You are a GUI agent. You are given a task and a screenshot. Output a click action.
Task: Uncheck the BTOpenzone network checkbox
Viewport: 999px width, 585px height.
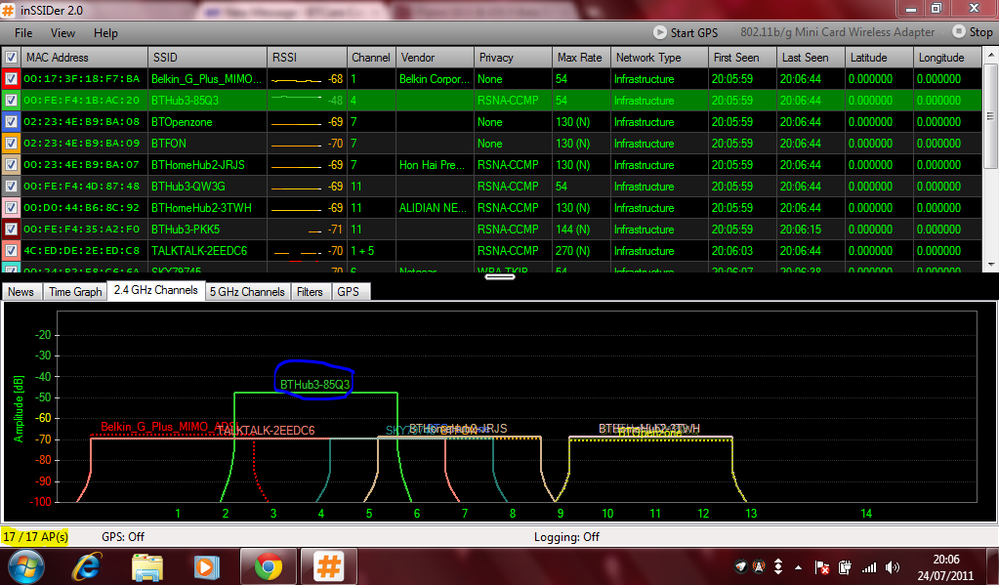[11, 122]
